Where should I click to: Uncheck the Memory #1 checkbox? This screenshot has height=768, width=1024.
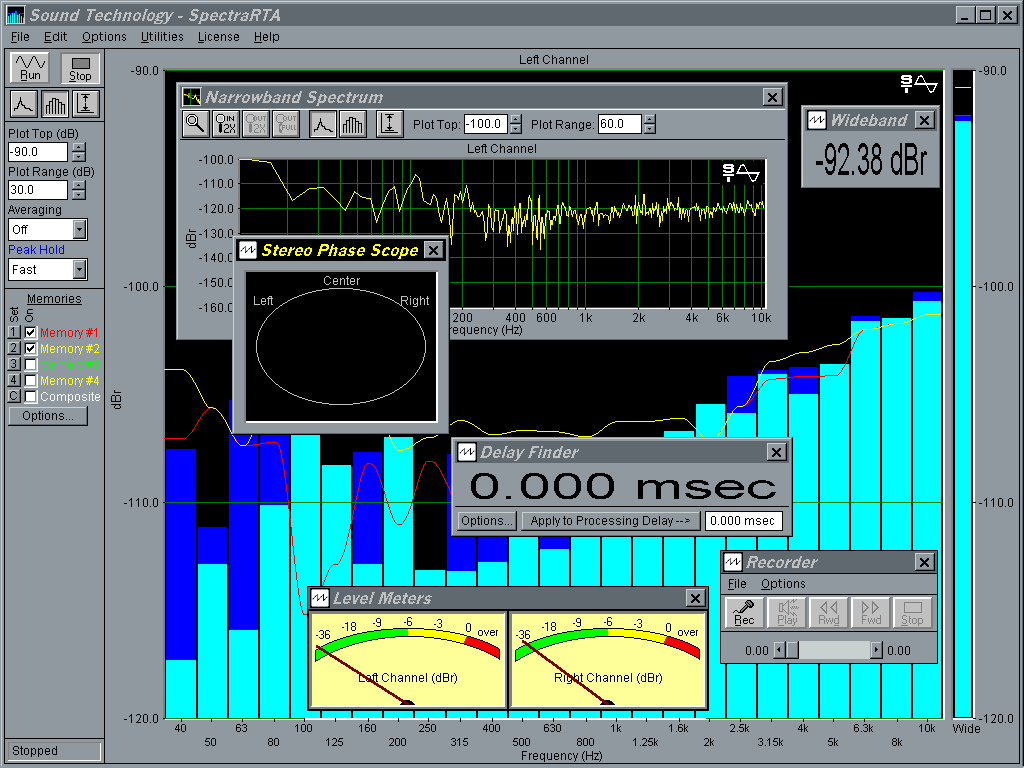(x=30, y=332)
